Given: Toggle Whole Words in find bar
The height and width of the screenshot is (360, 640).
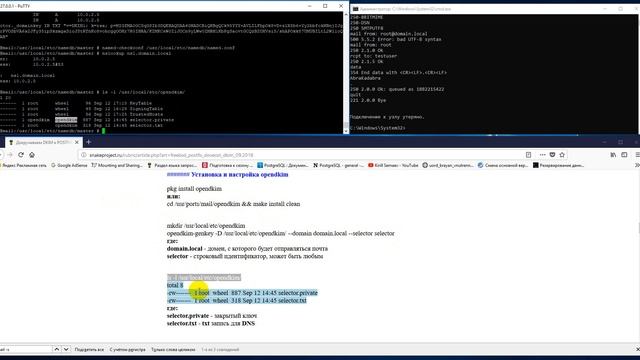Looking at the screenshot, I should coord(173,350).
